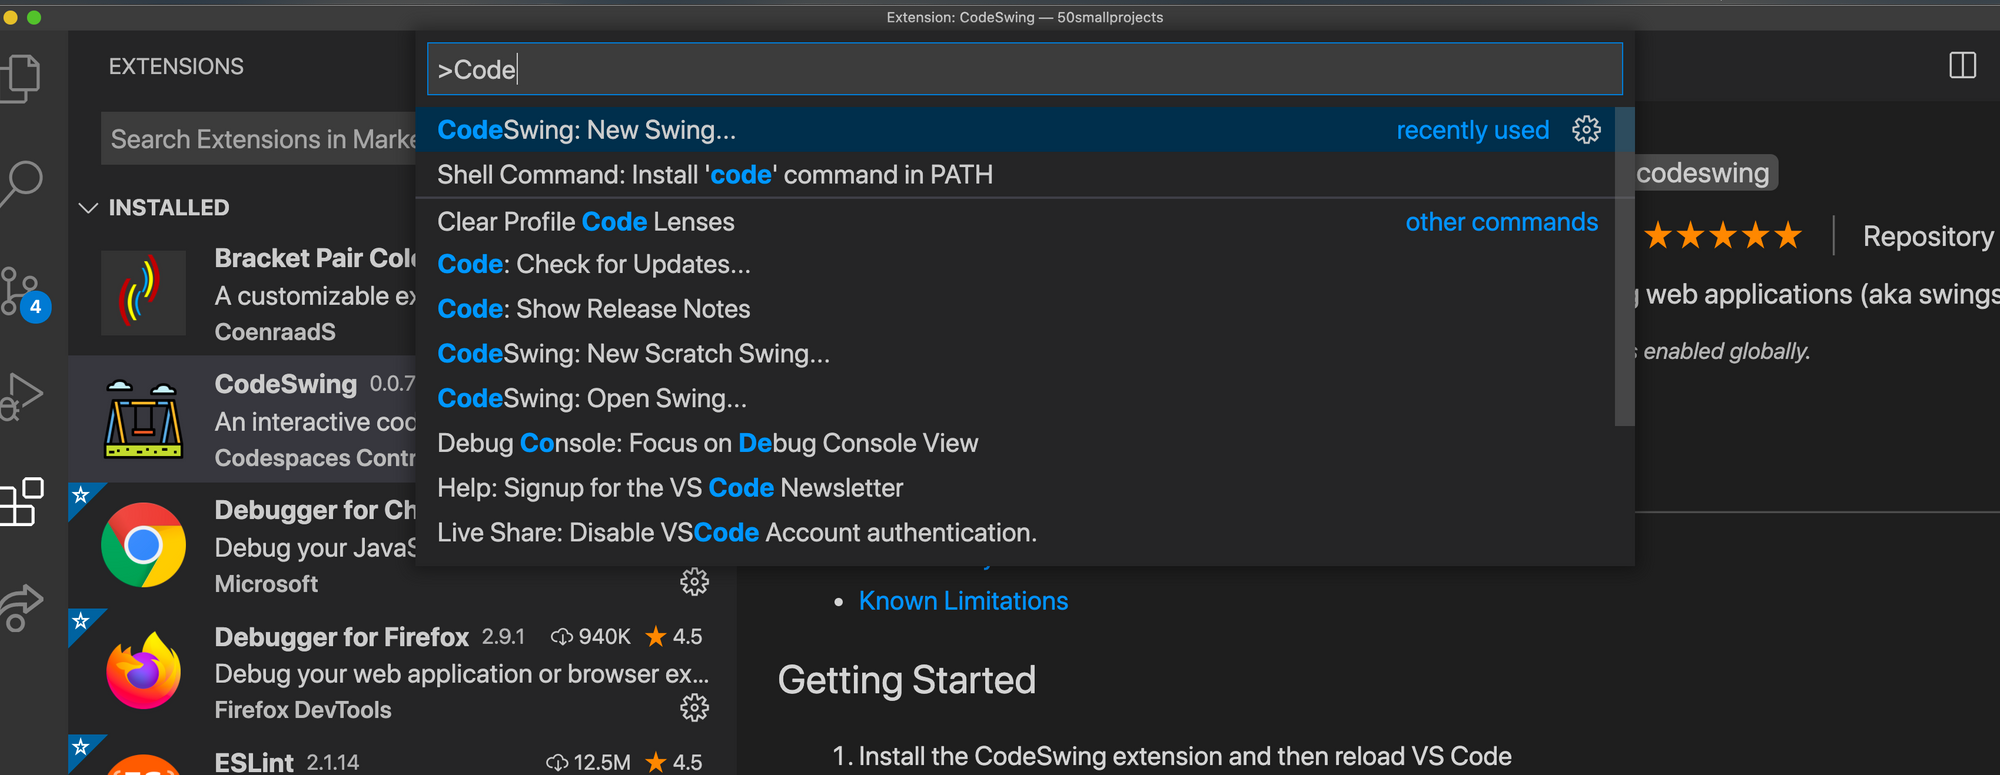Open the Live Share view icon
This screenshot has width=2000, height=775.
(x=22, y=608)
